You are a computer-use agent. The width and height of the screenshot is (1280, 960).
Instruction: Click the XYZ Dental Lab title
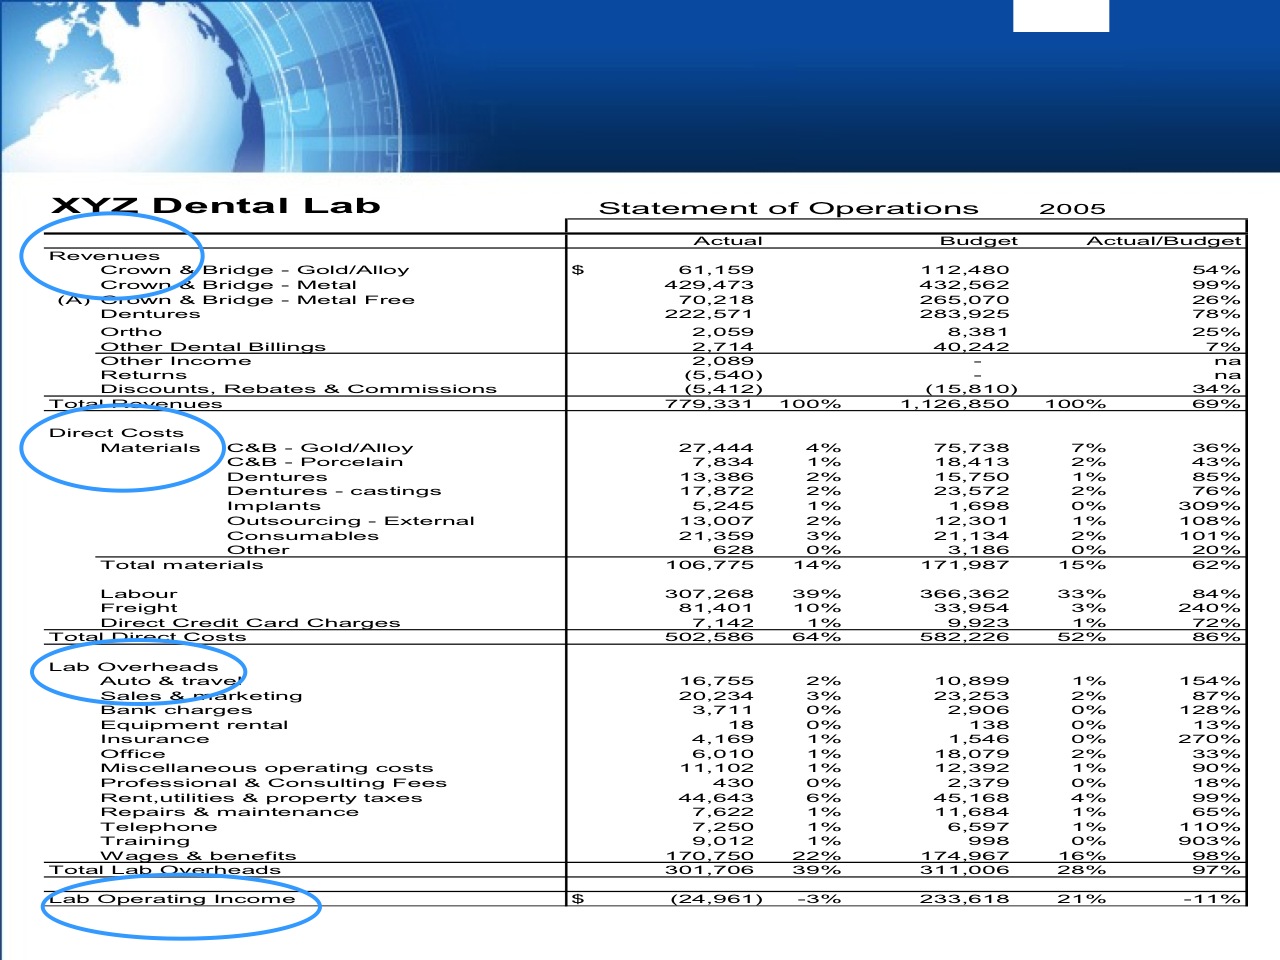click(215, 206)
